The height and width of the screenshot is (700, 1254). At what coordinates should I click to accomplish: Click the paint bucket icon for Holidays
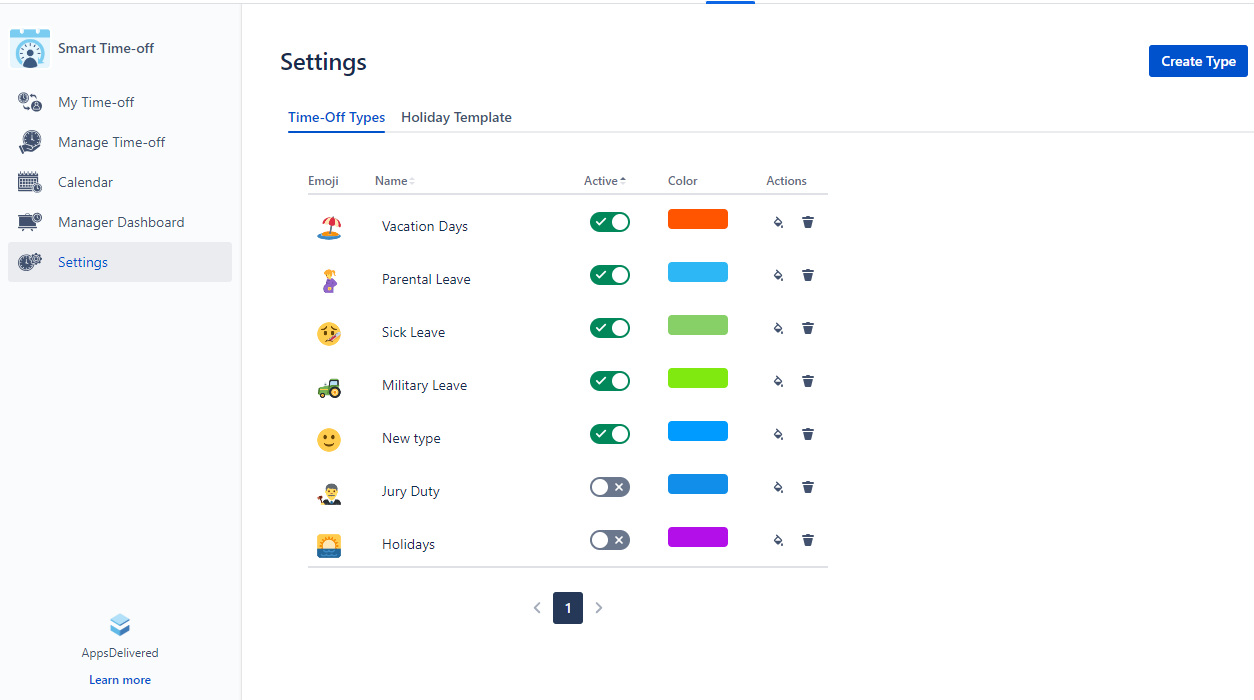pyautogui.click(x=778, y=540)
